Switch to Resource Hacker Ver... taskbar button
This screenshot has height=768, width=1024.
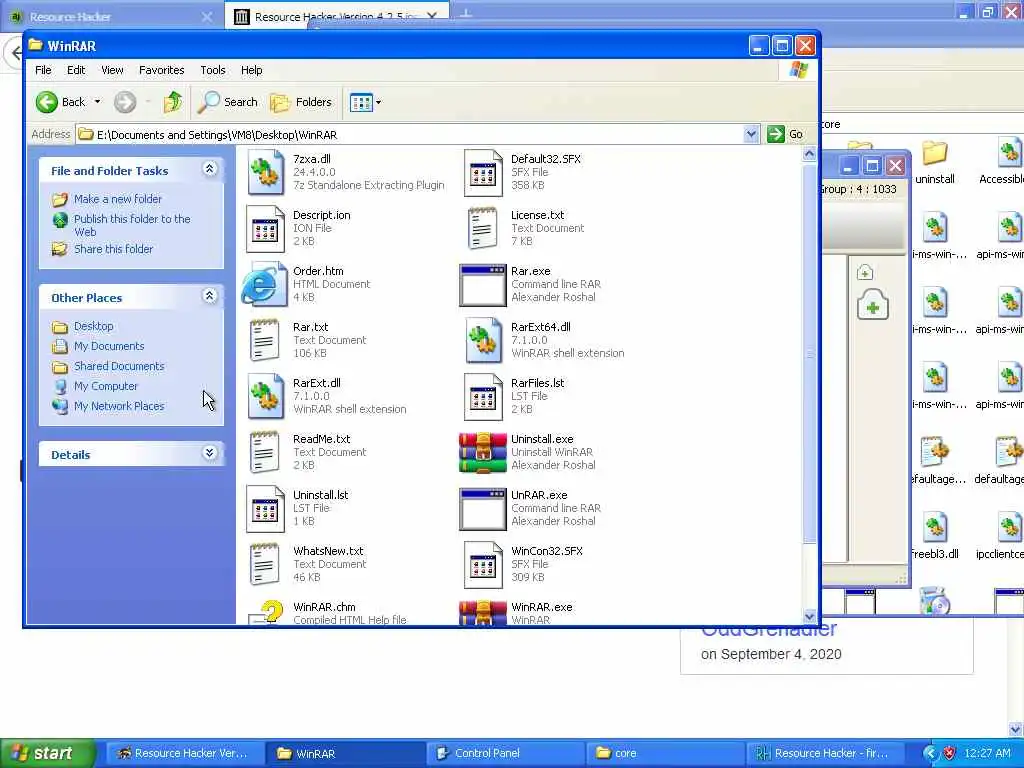coord(185,753)
